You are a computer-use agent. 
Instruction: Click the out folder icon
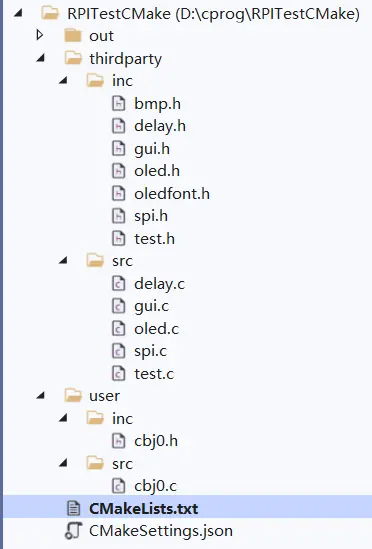click(x=73, y=36)
